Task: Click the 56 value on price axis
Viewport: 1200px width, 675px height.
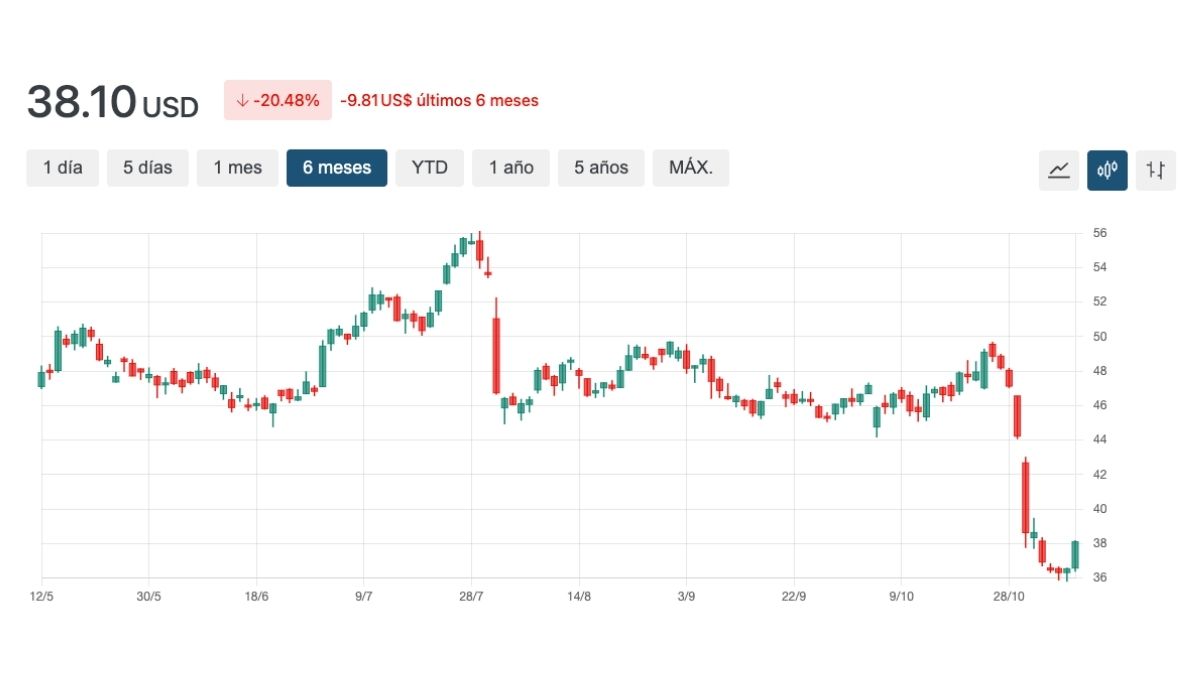Action: point(1099,233)
